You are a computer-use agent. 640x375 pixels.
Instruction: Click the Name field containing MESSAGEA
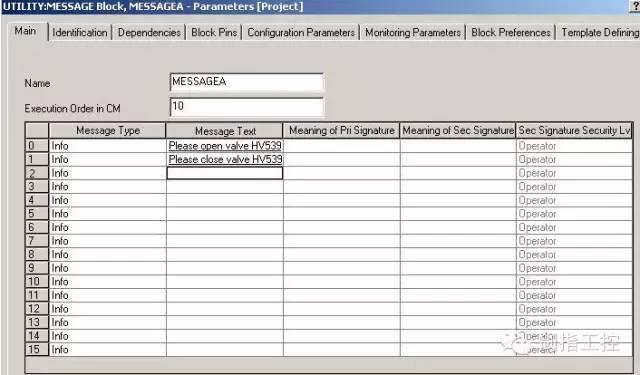coord(247,82)
